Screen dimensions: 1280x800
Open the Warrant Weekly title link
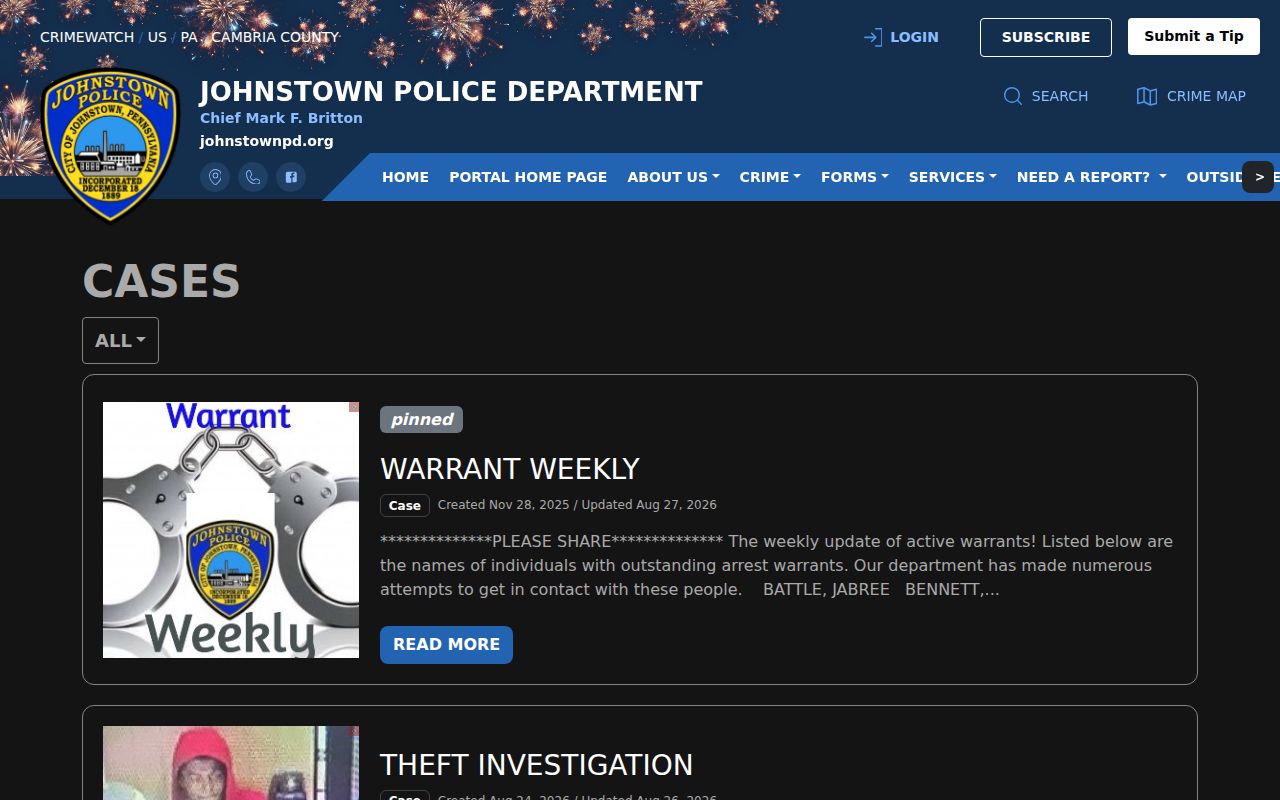[509, 469]
